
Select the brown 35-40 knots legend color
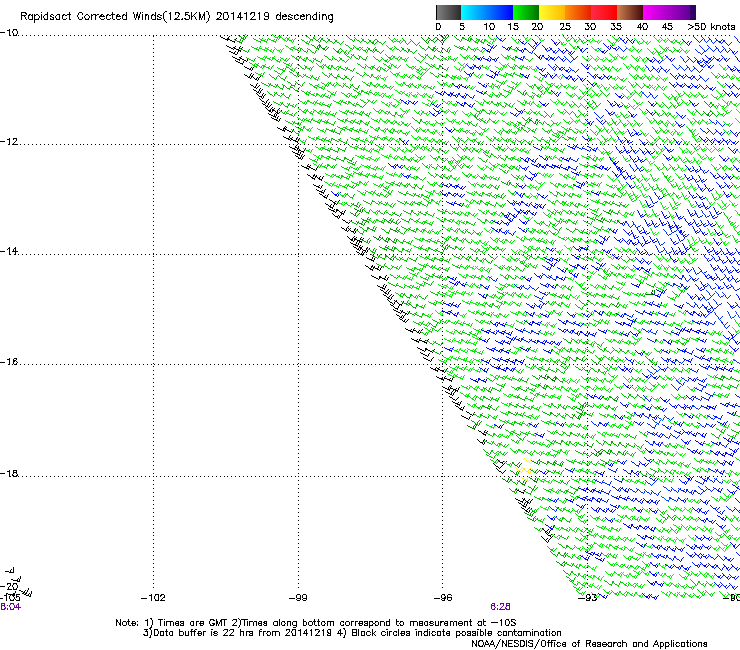(x=630, y=12)
